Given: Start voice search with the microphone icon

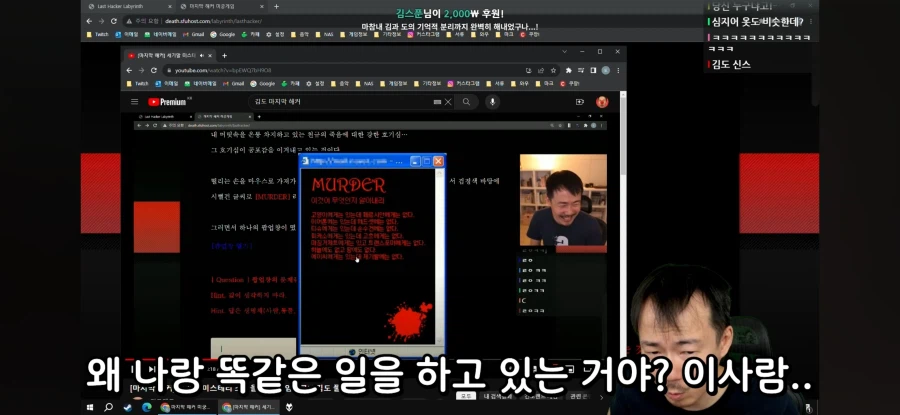Looking at the screenshot, I should [492, 102].
